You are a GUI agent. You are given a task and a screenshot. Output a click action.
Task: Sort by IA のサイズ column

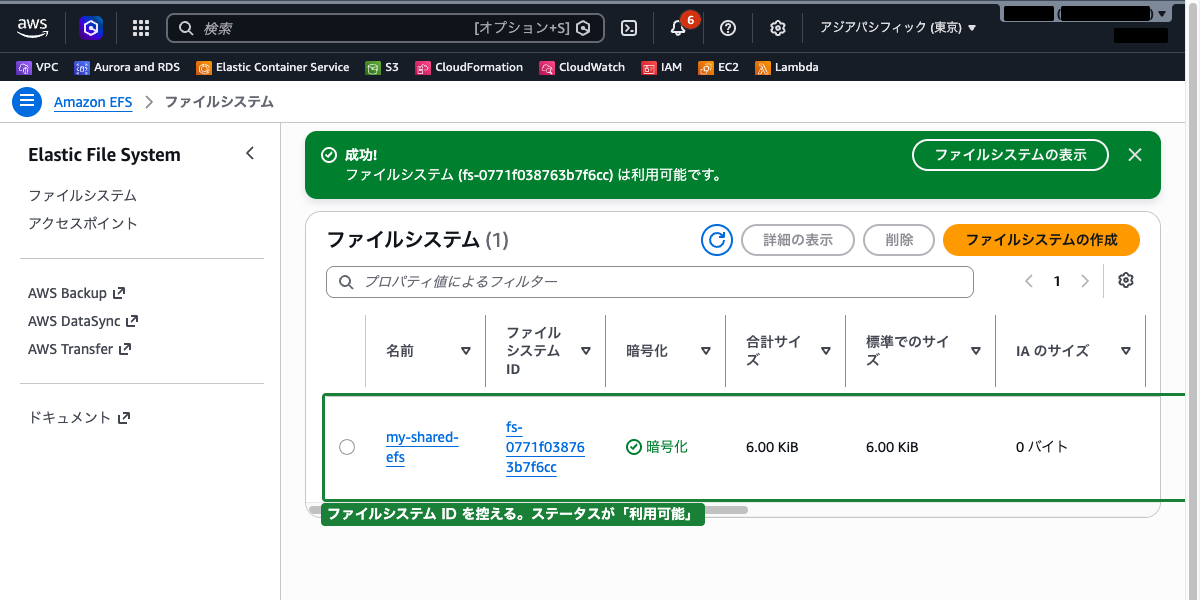[x=1126, y=351]
